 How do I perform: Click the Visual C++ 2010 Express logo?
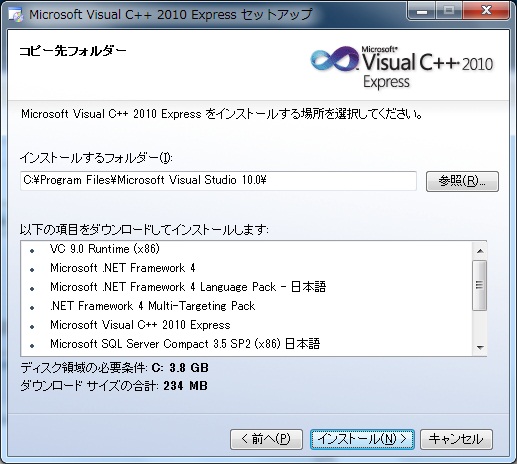tap(401, 68)
